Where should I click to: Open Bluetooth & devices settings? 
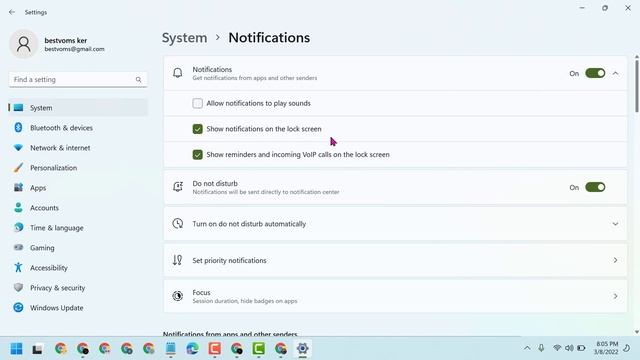[78, 128]
